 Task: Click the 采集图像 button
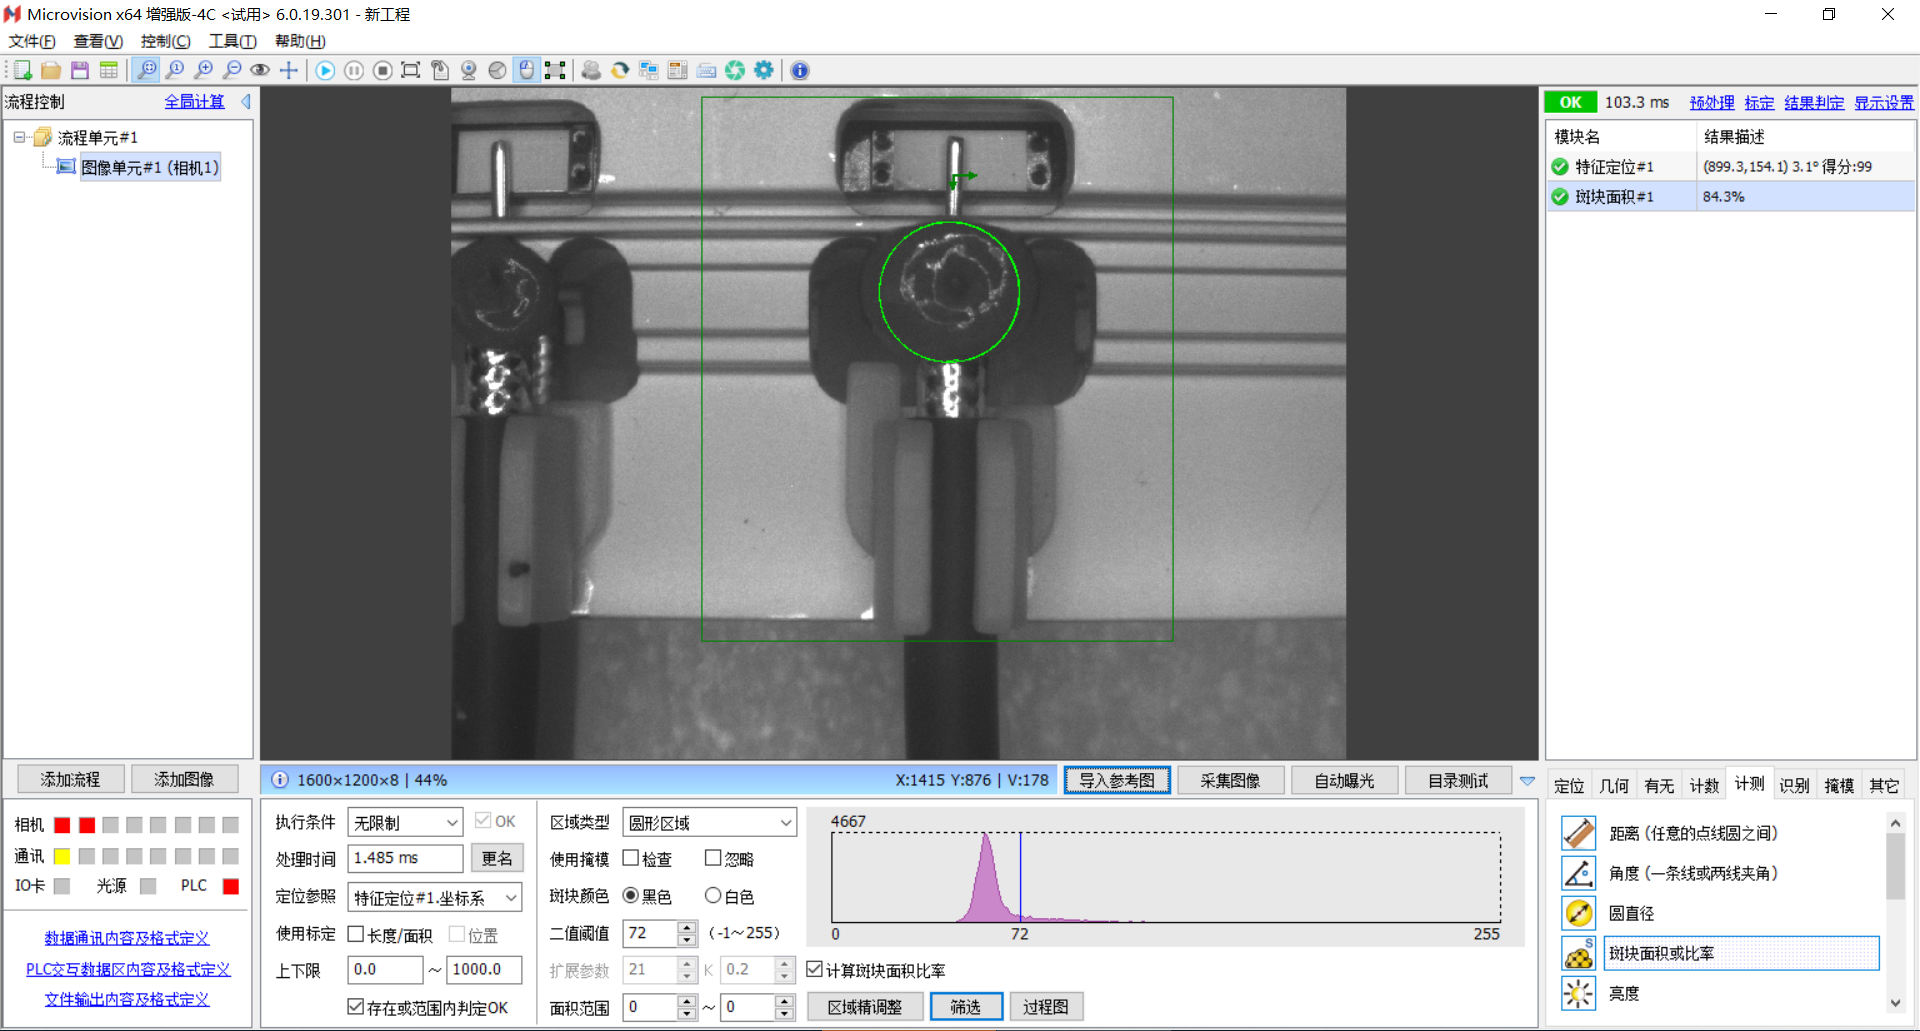(x=1230, y=780)
